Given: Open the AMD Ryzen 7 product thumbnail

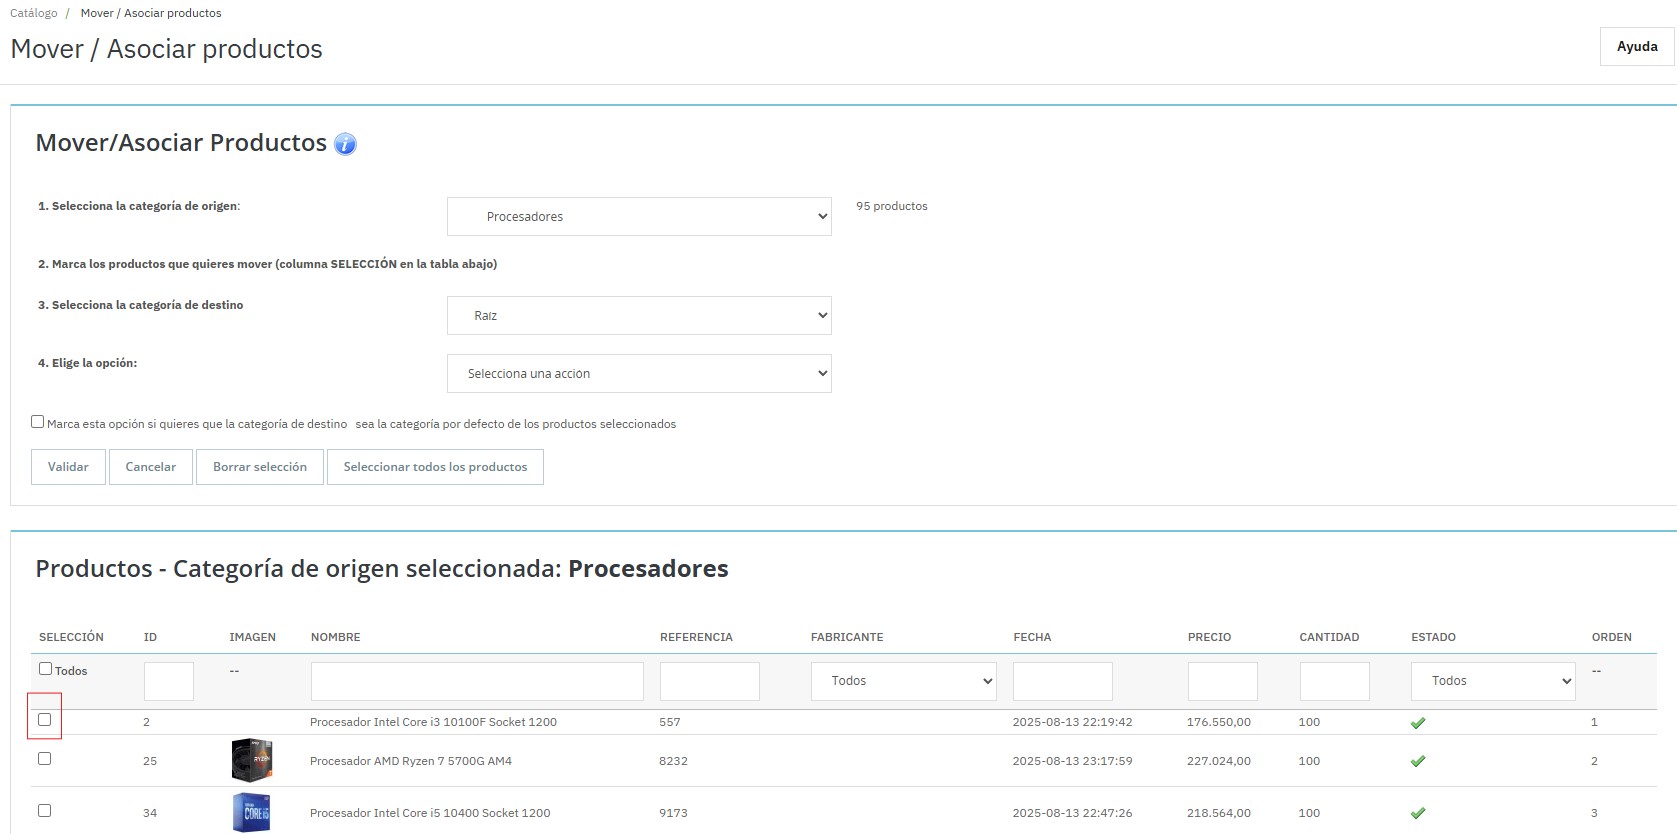Looking at the screenshot, I should (x=252, y=760).
